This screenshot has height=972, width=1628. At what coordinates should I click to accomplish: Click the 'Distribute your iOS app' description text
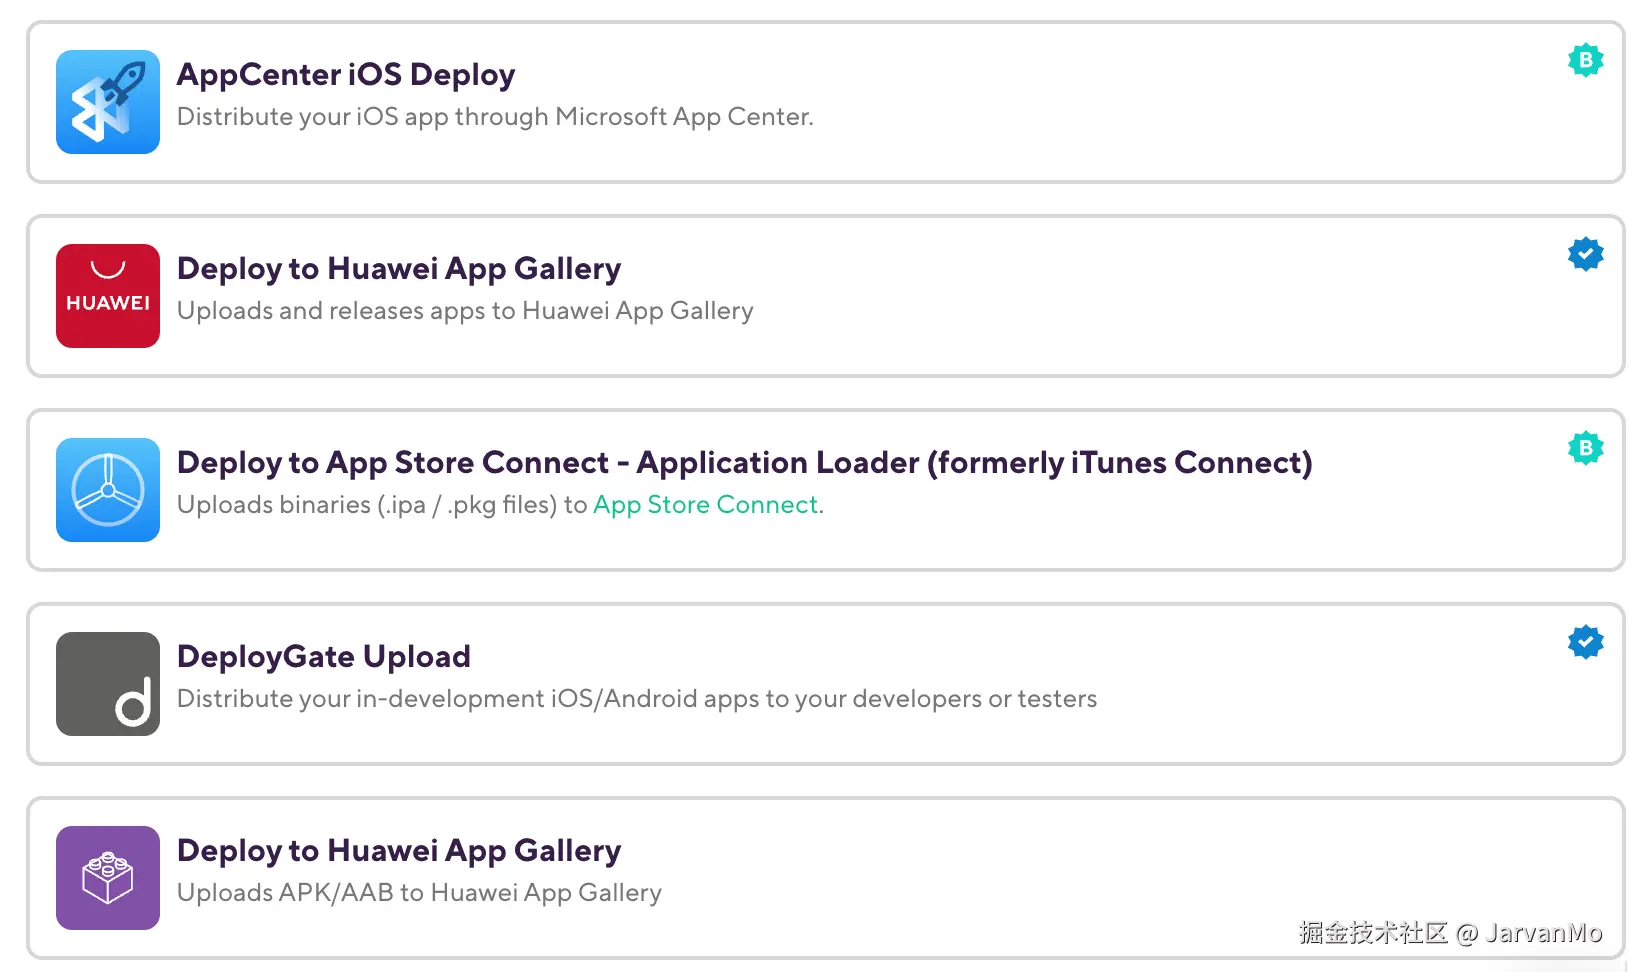coord(494,117)
